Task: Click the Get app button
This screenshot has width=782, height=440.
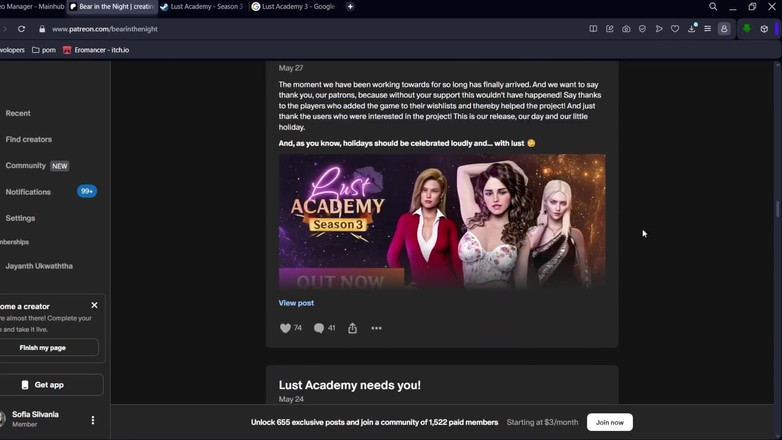Action: point(43,385)
